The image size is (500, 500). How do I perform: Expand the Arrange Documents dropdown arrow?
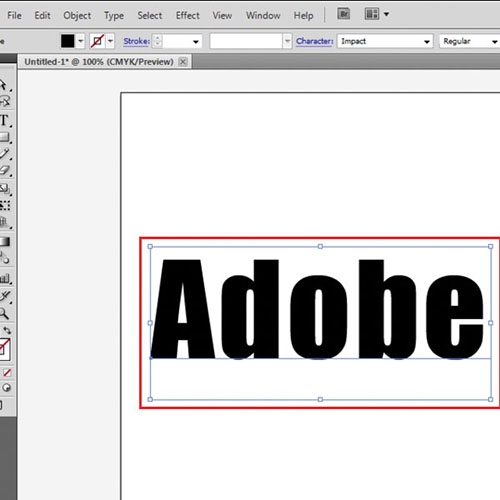pyautogui.click(x=386, y=14)
